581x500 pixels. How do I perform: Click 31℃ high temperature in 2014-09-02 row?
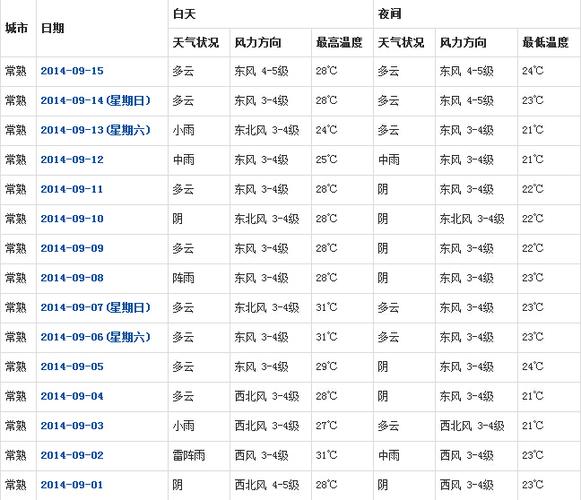click(326, 456)
